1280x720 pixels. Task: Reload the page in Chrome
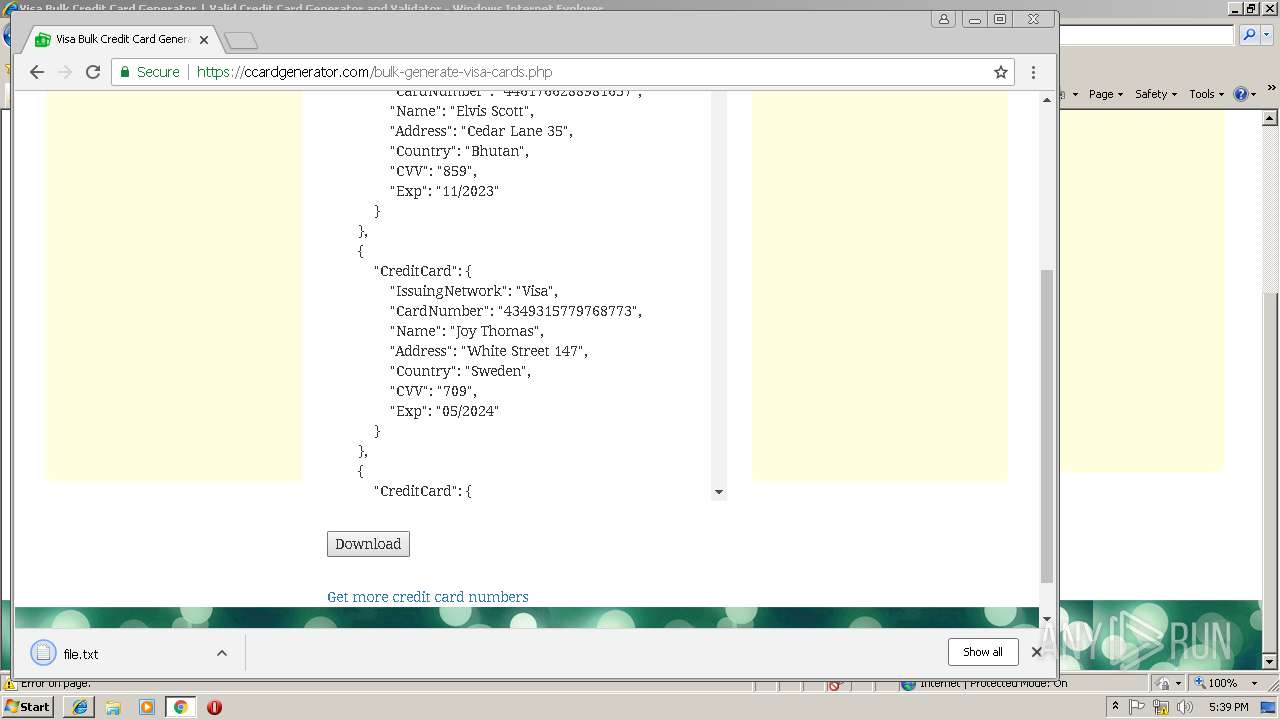coord(93,72)
